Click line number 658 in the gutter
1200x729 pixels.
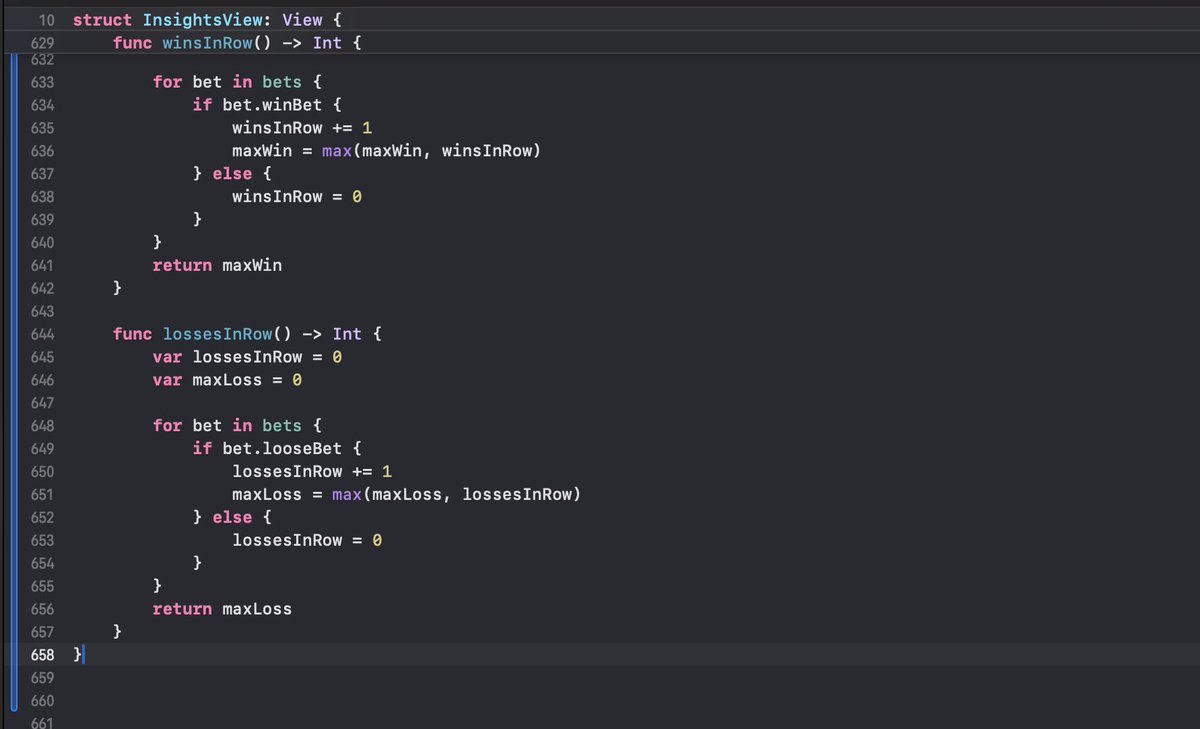[41, 655]
